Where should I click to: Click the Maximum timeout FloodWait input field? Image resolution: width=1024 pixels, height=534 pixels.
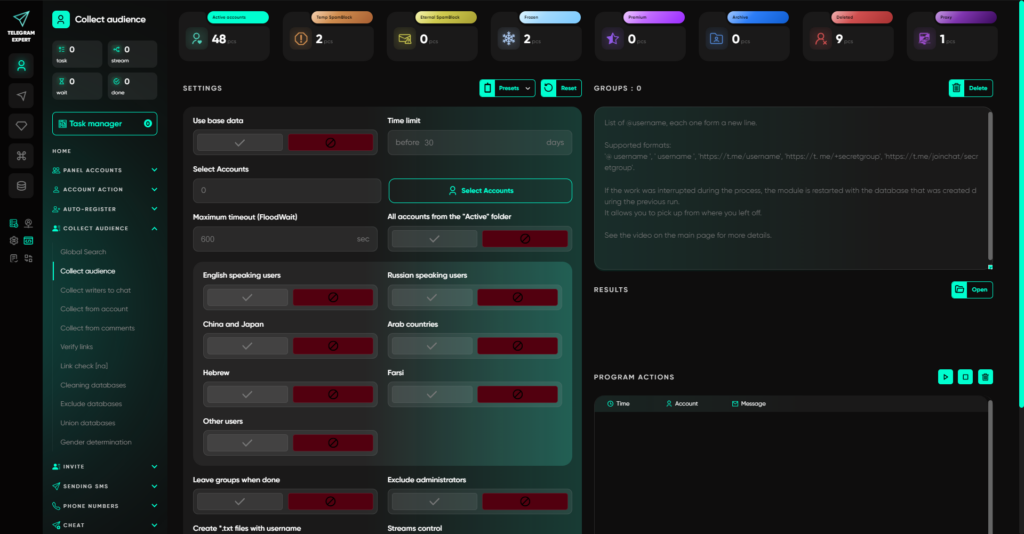click(x=275, y=239)
